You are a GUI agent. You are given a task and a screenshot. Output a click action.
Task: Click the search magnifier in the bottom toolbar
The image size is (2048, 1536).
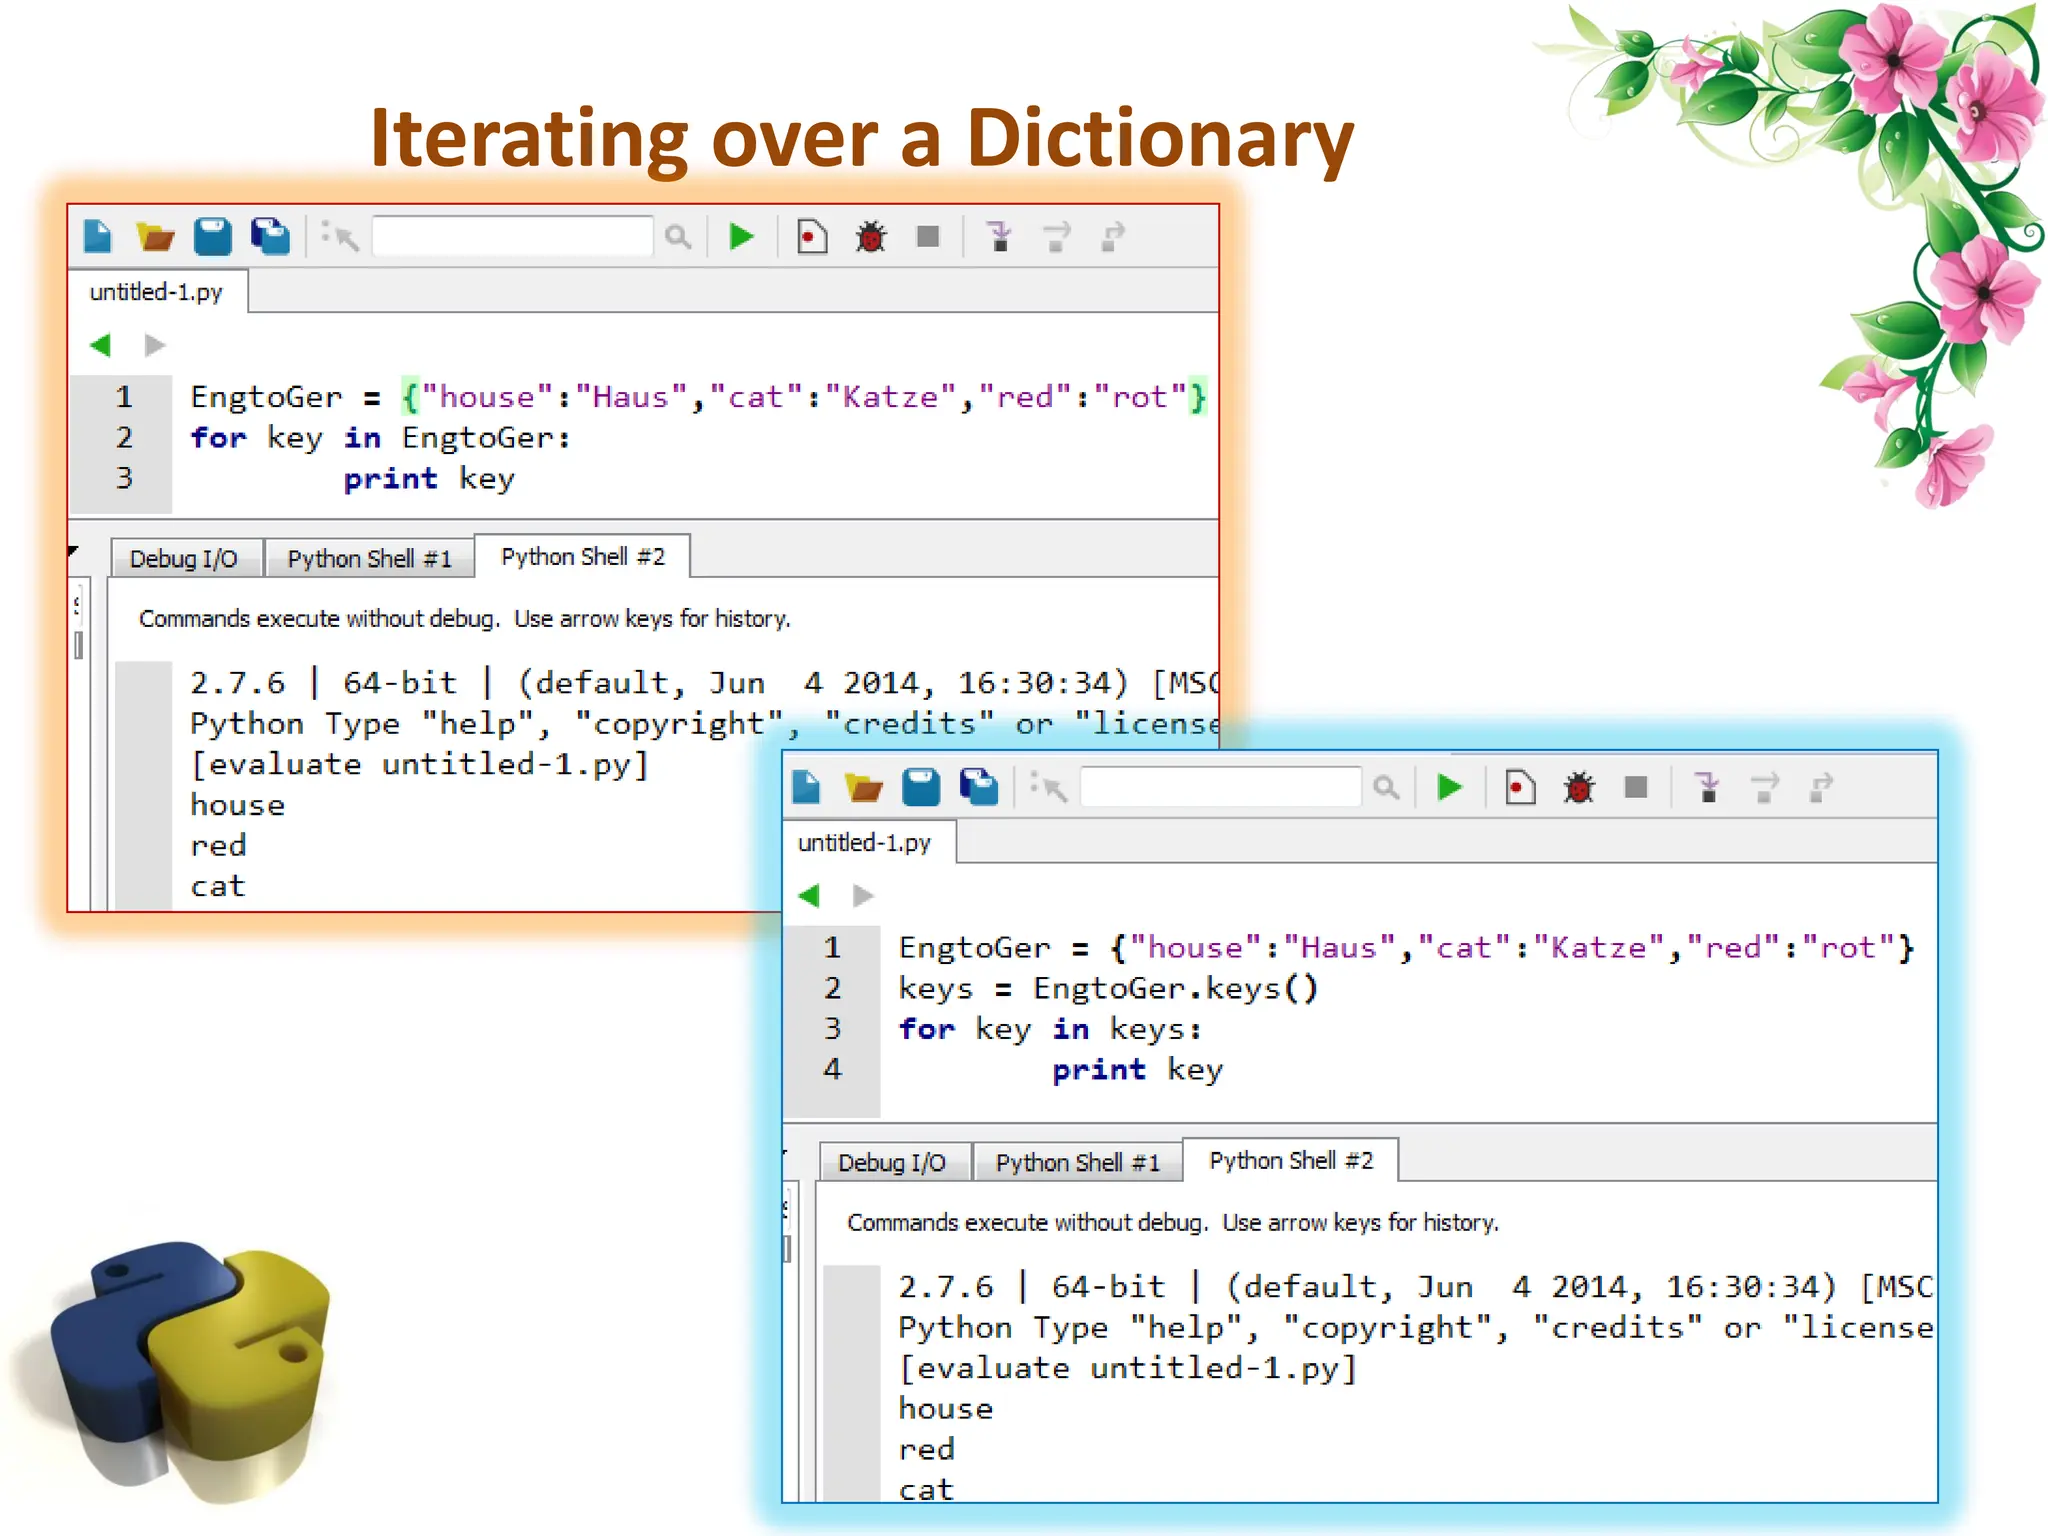click(1386, 788)
